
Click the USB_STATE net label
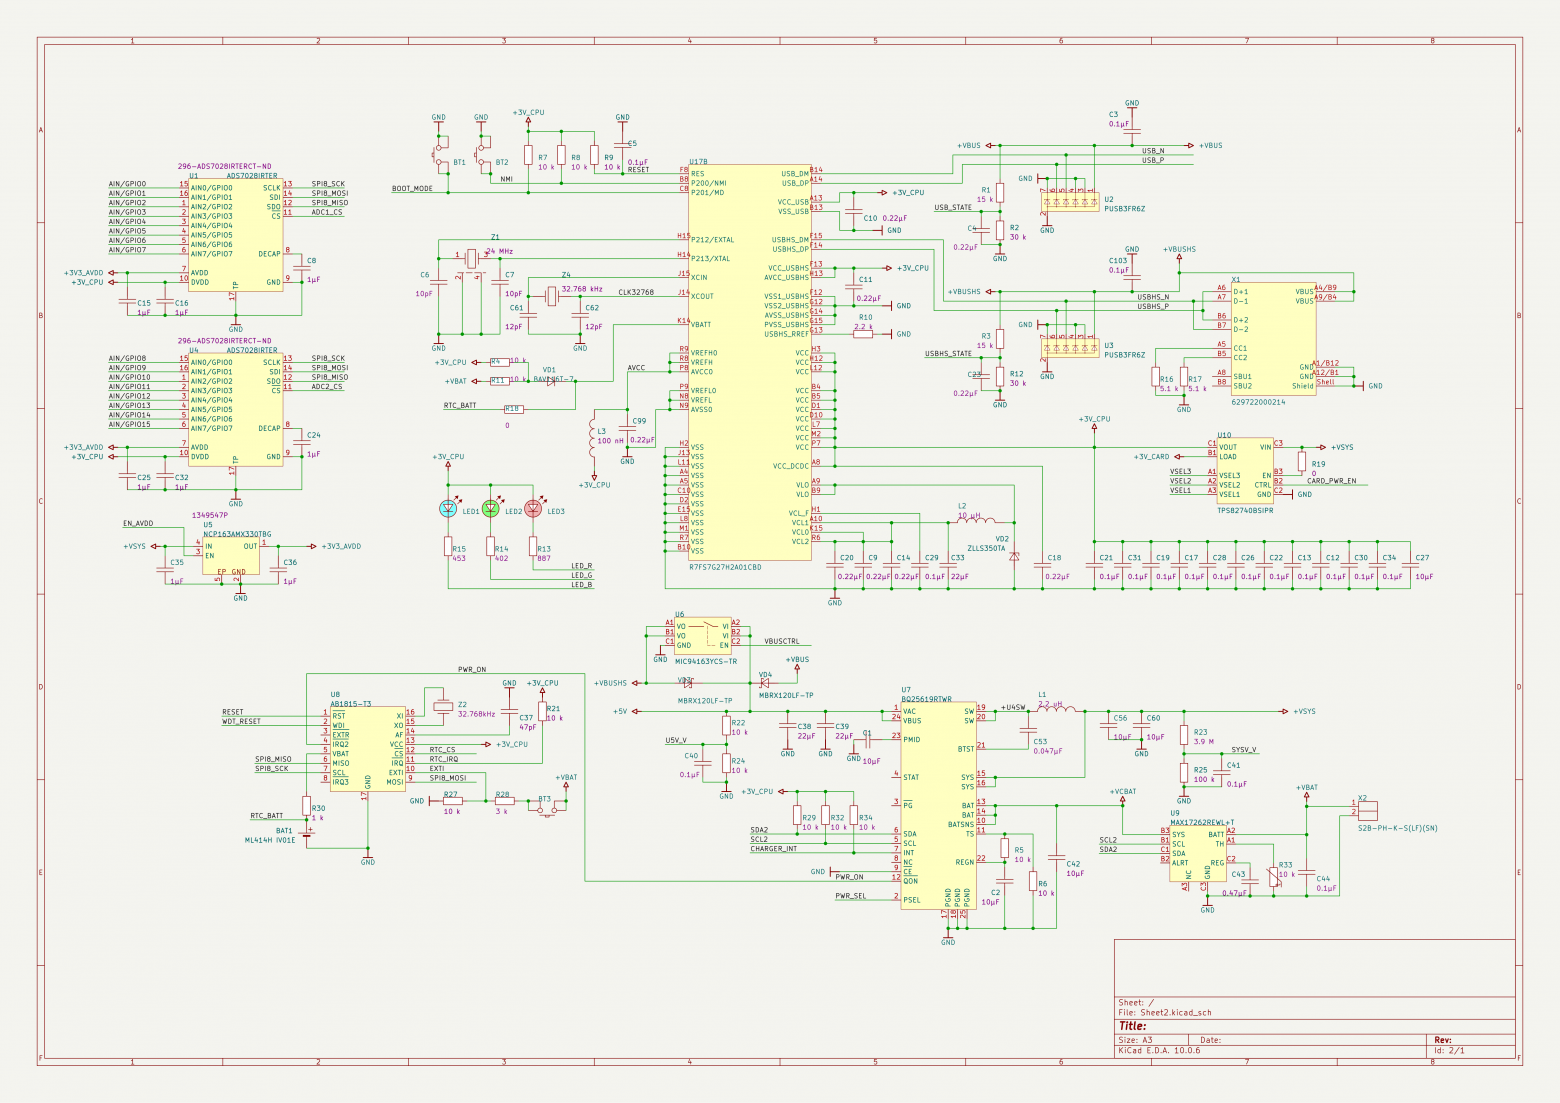tap(953, 208)
